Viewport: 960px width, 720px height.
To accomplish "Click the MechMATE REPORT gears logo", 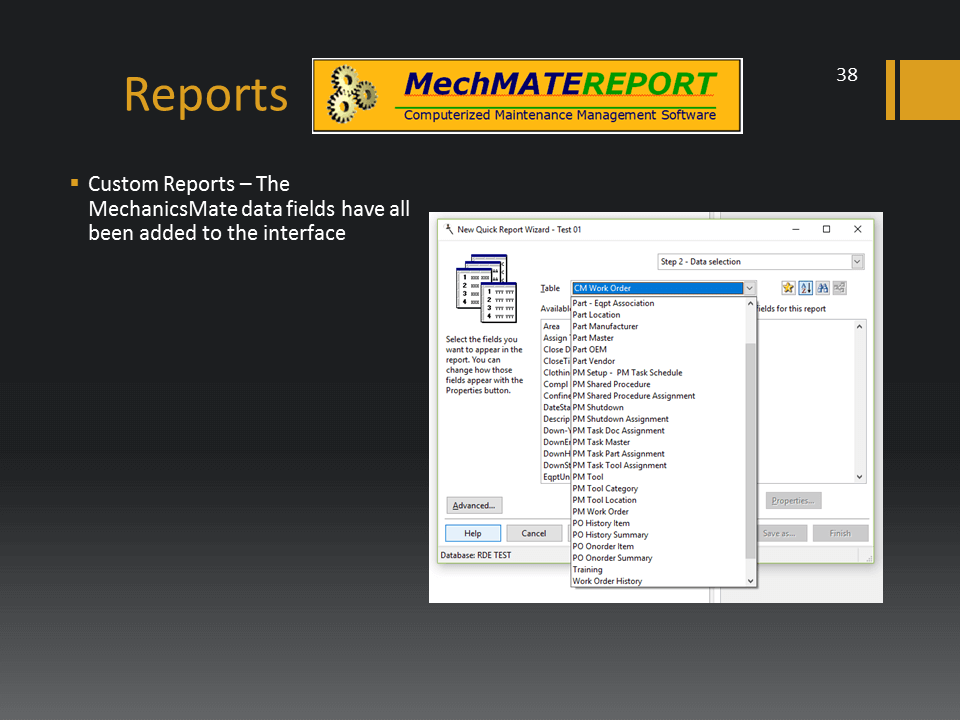I will coord(351,95).
